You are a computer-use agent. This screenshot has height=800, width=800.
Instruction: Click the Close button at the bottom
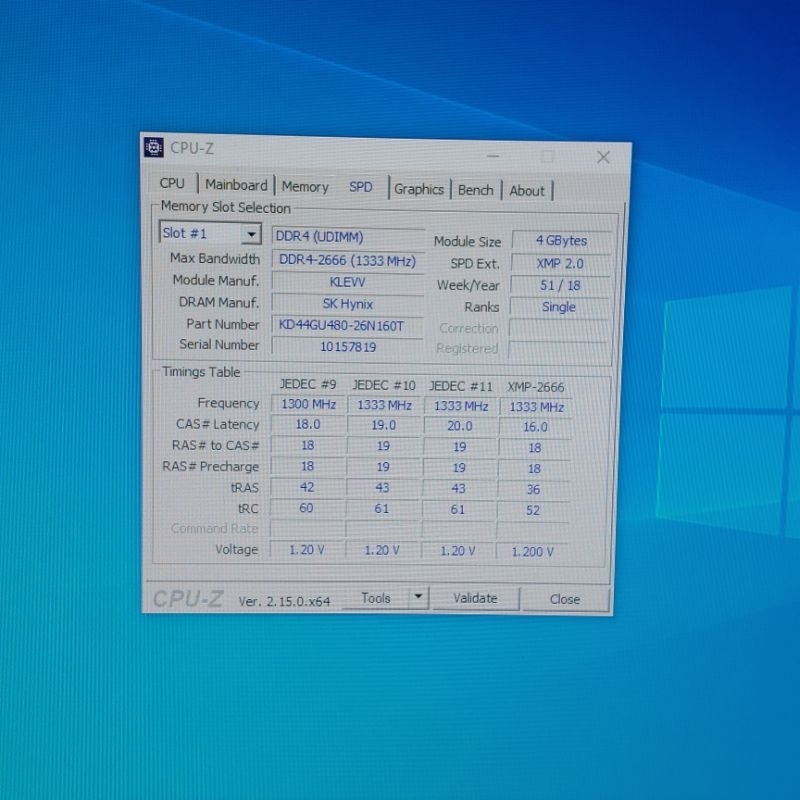coord(565,599)
